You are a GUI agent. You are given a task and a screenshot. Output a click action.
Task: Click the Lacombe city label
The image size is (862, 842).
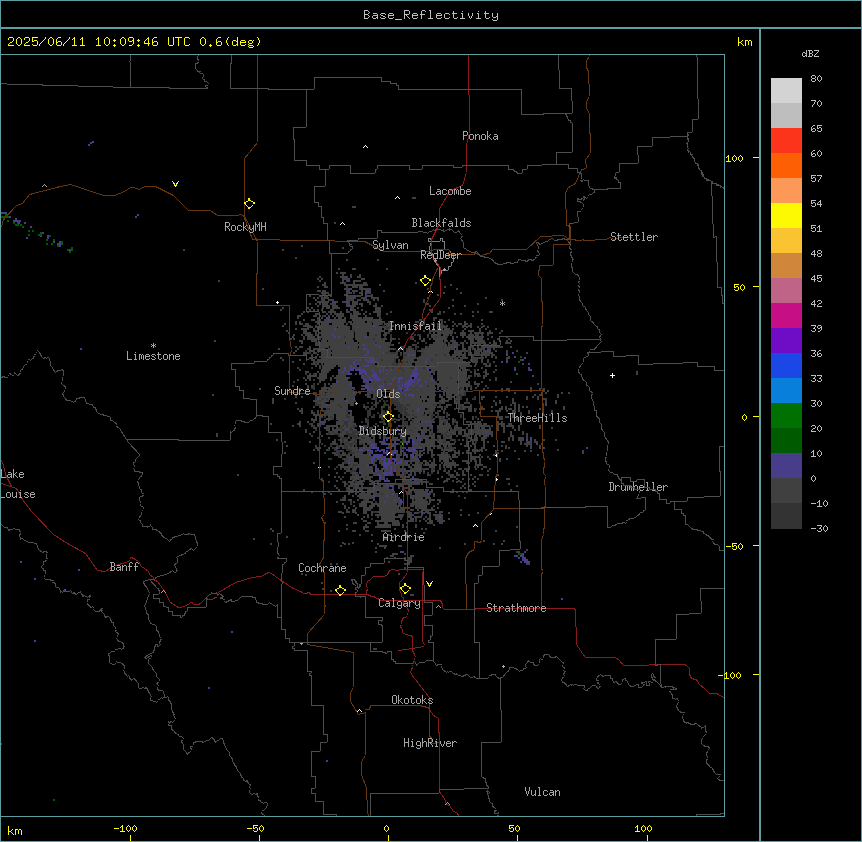tap(450, 191)
